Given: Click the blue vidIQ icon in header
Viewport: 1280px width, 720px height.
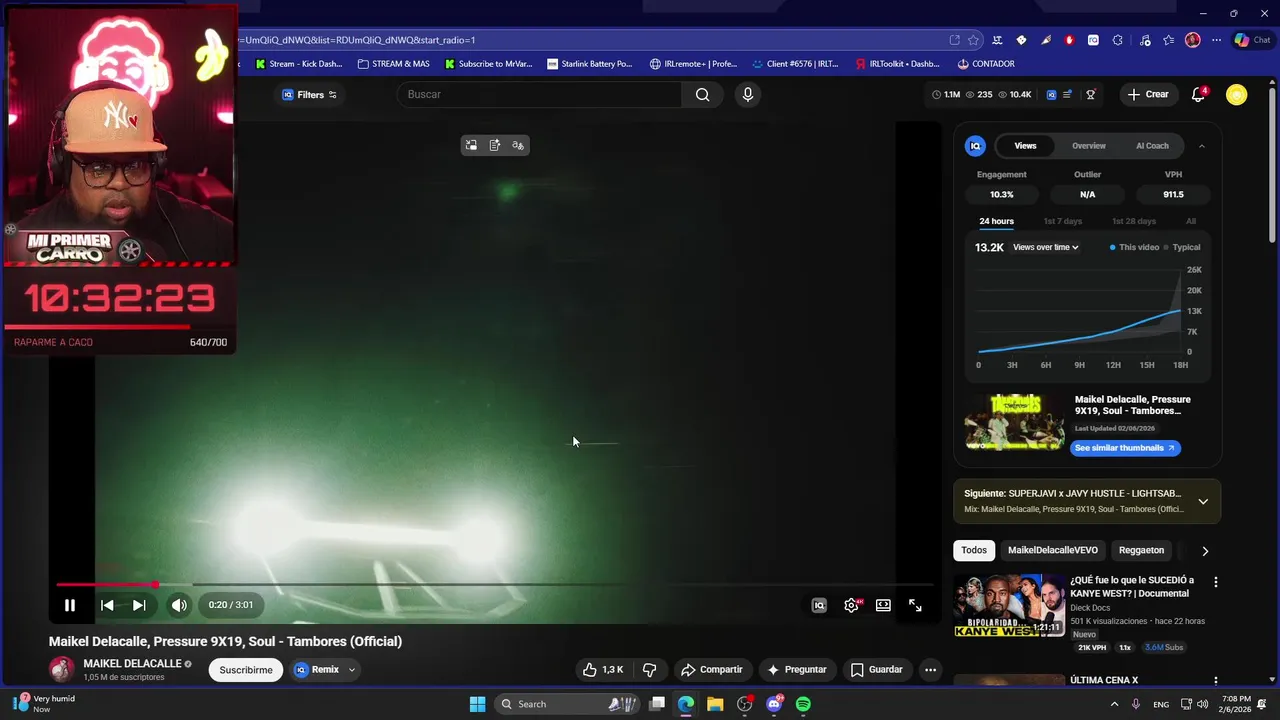Looking at the screenshot, I should [x=1051, y=95].
